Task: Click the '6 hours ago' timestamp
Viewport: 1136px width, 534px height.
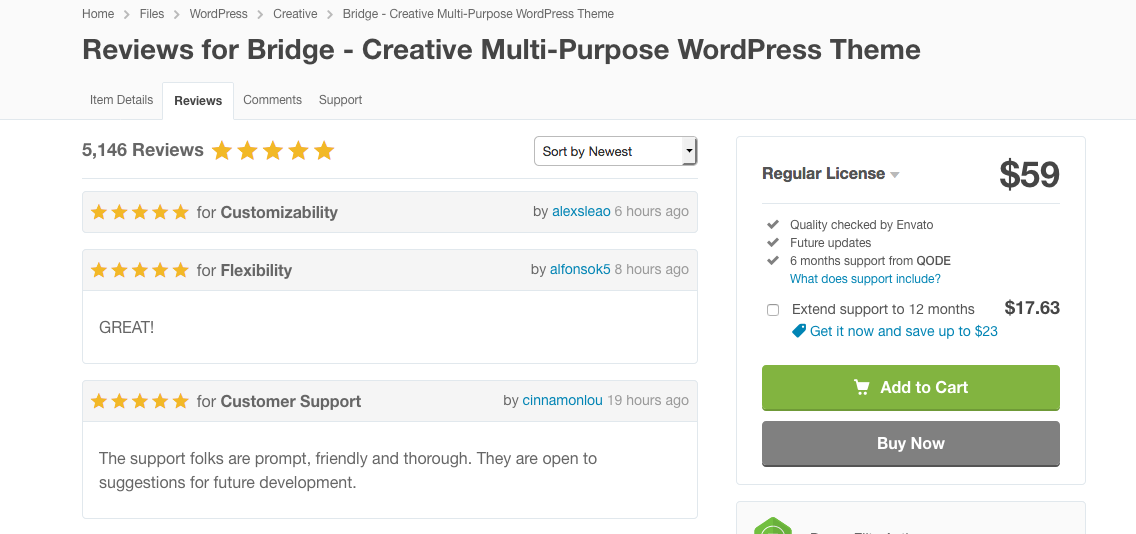Action: (x=651, y=212)
